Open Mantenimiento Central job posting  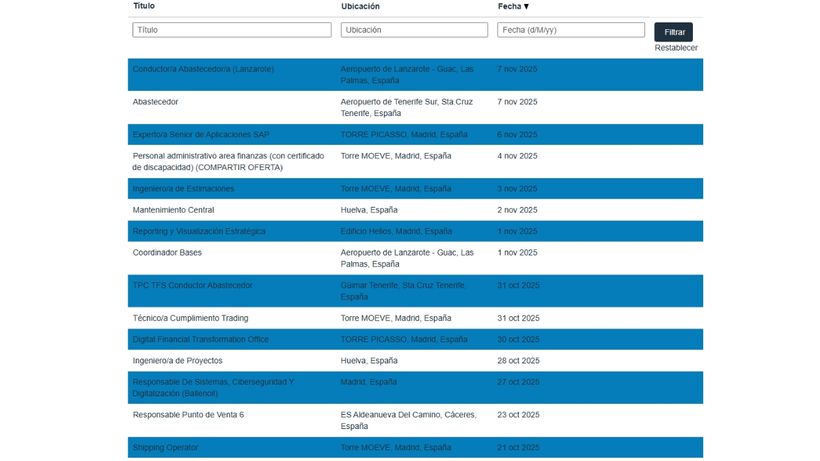(173, 210)
